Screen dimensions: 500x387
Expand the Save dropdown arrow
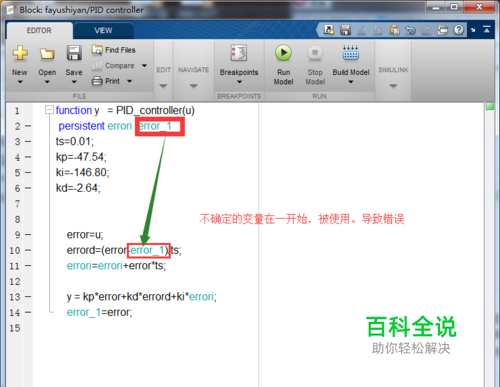pyautogui.click(x=74, y=82)
